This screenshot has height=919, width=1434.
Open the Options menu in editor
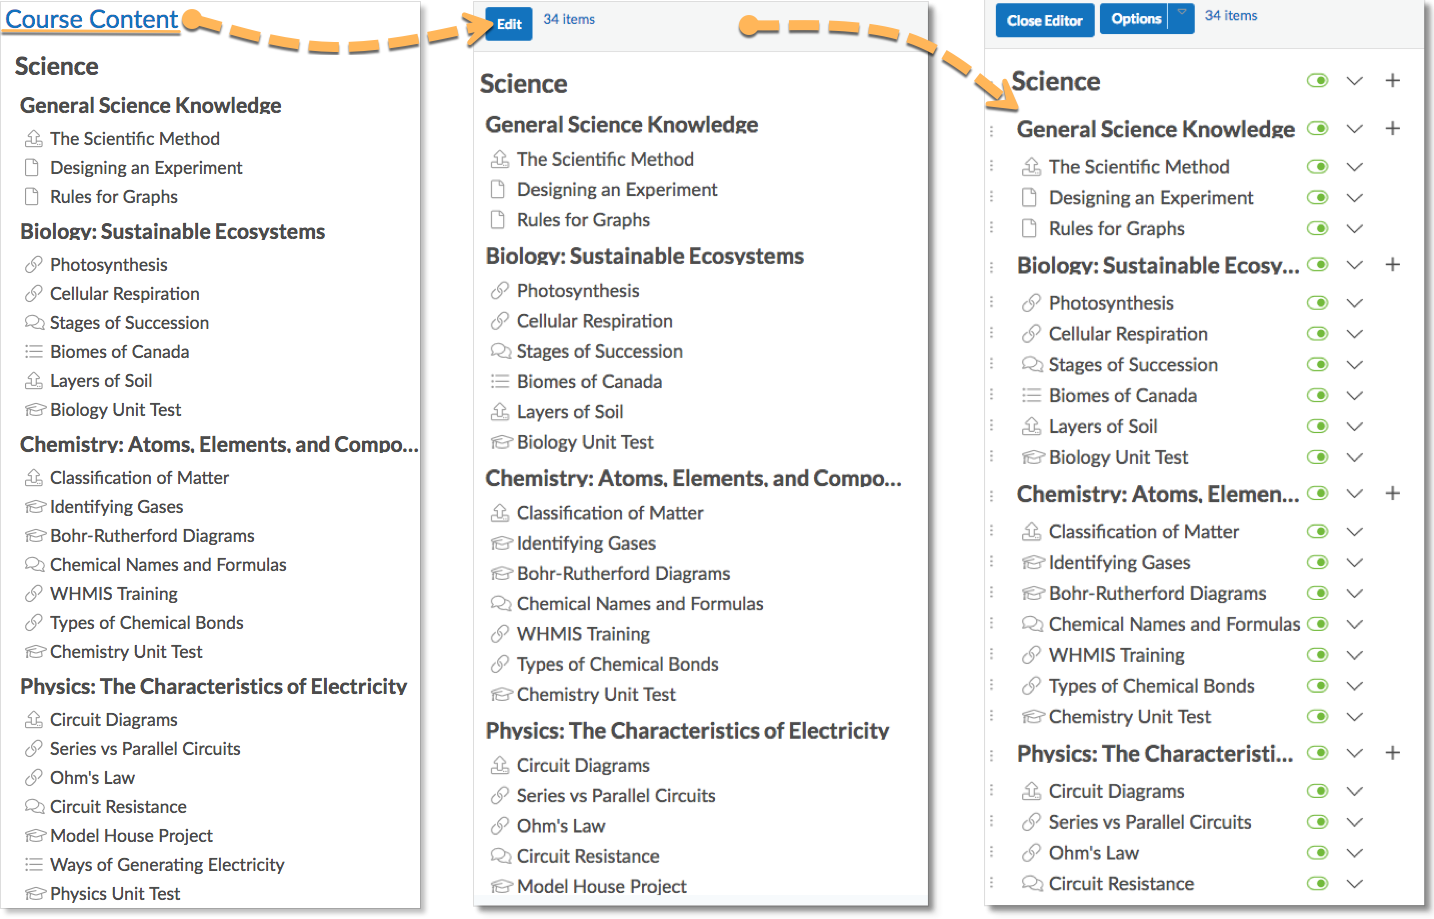tap(1136, 19)
